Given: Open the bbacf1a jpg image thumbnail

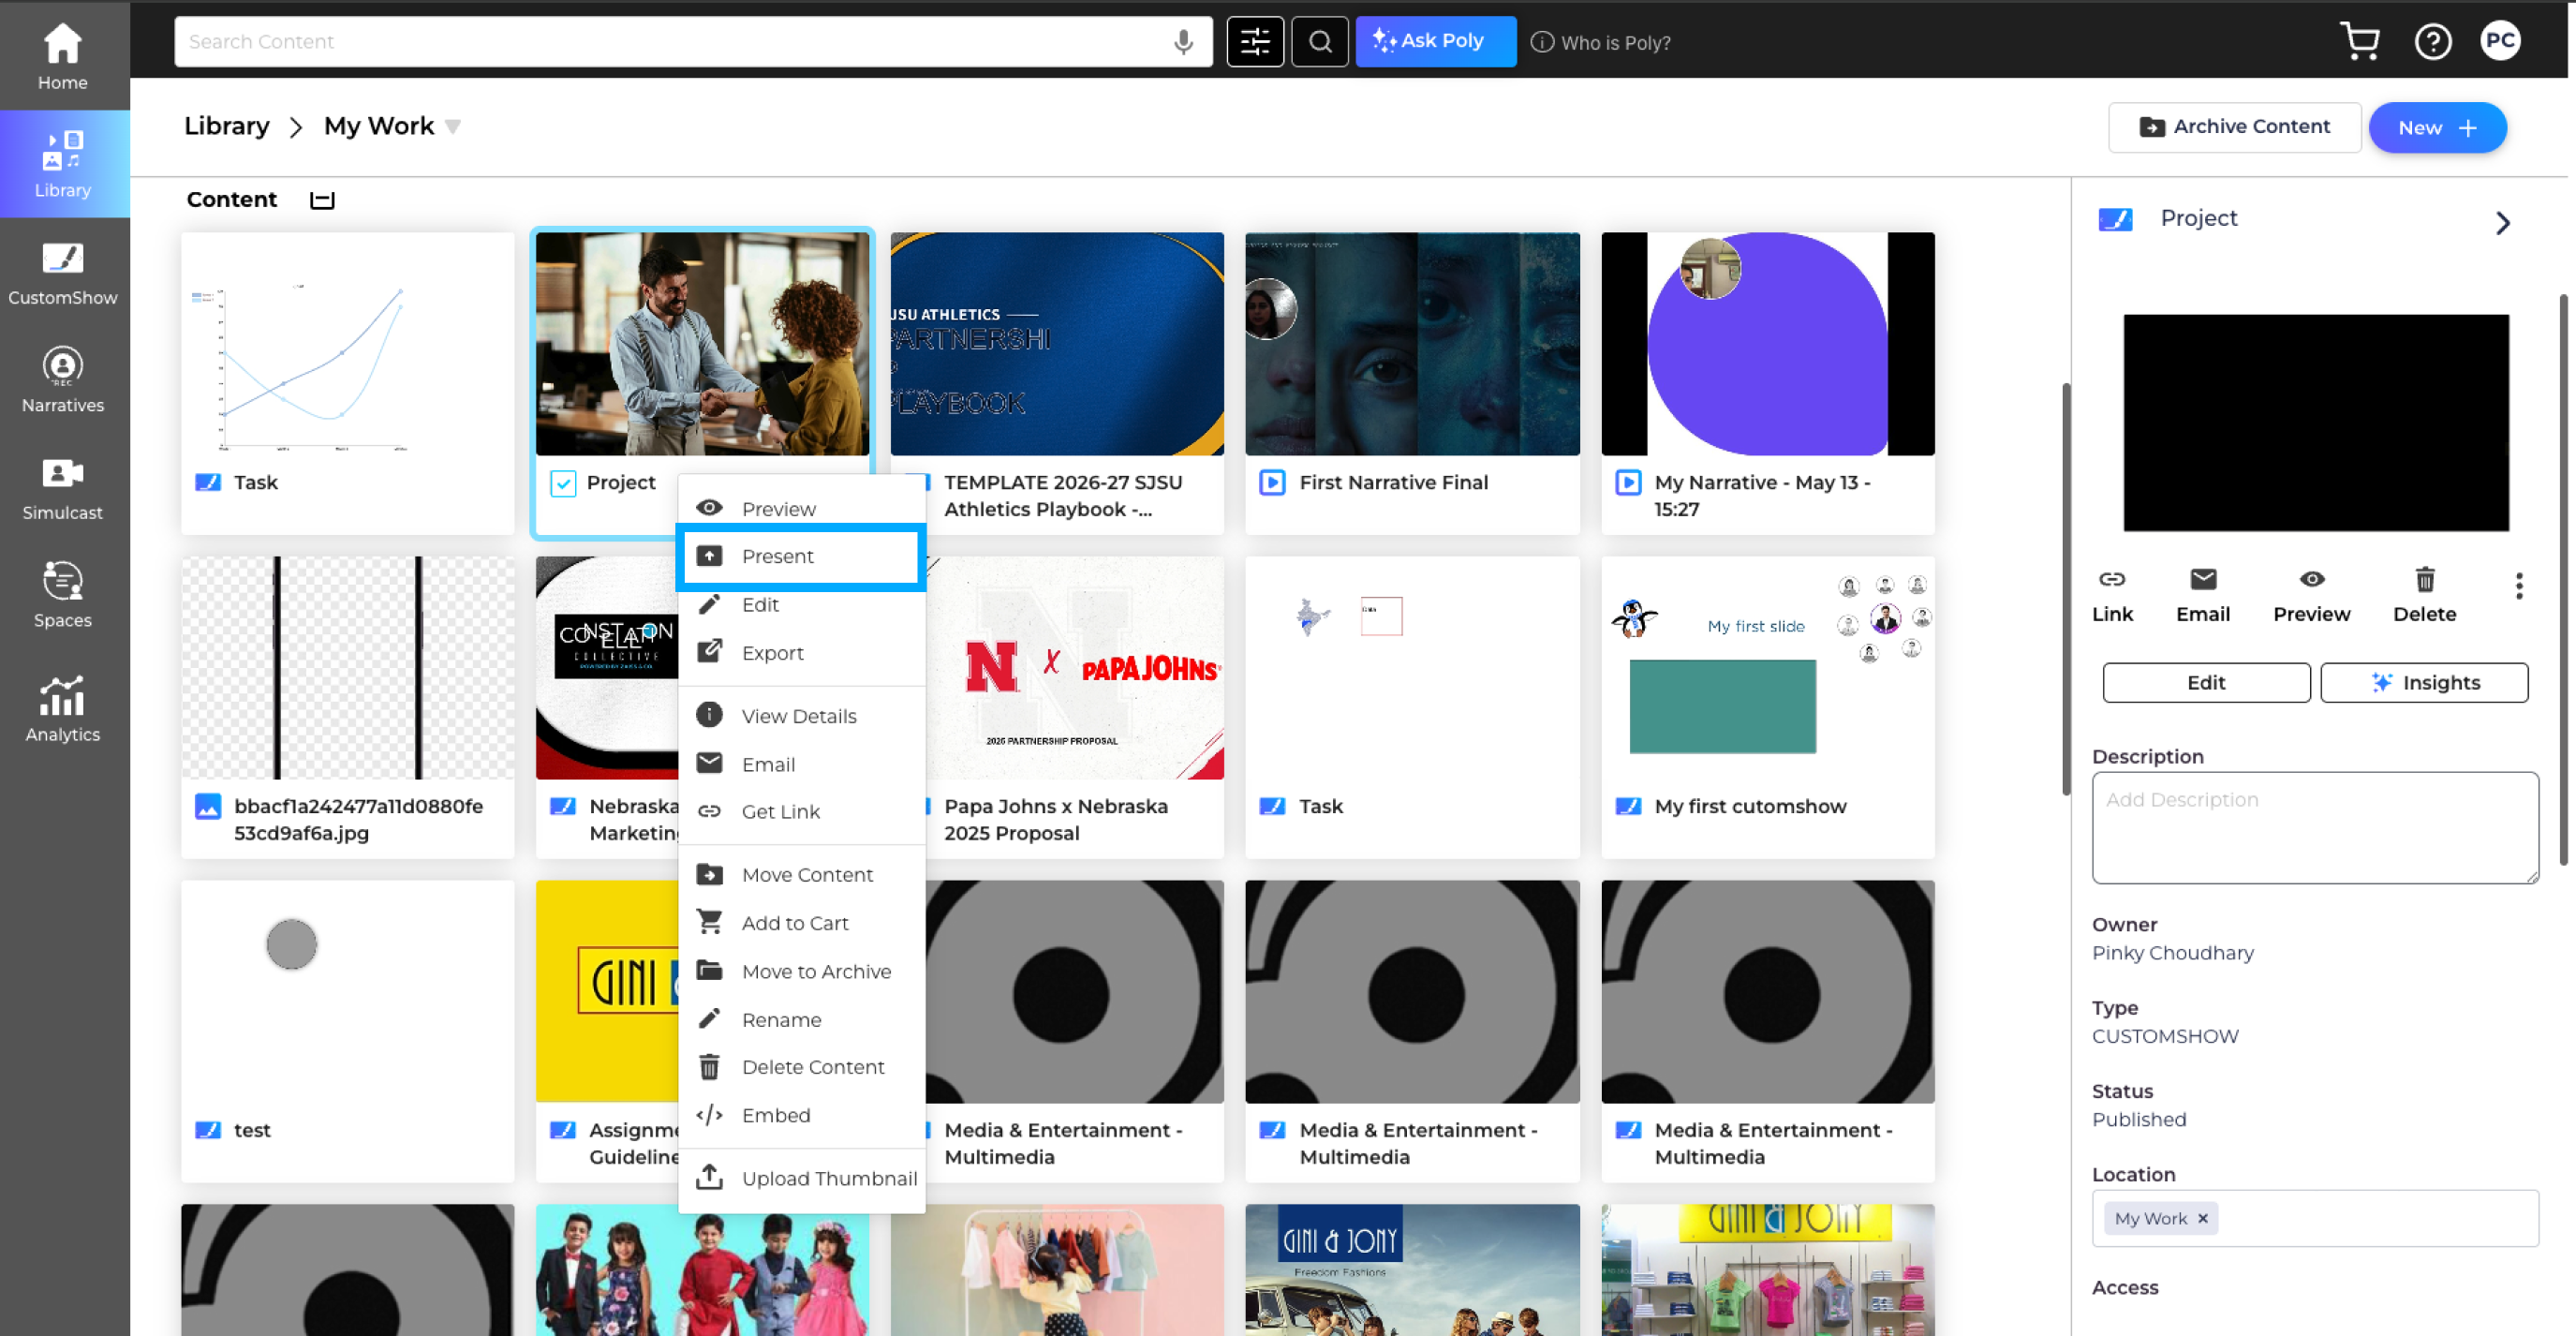Looking at the screenshot, I should tap(347, 668).
